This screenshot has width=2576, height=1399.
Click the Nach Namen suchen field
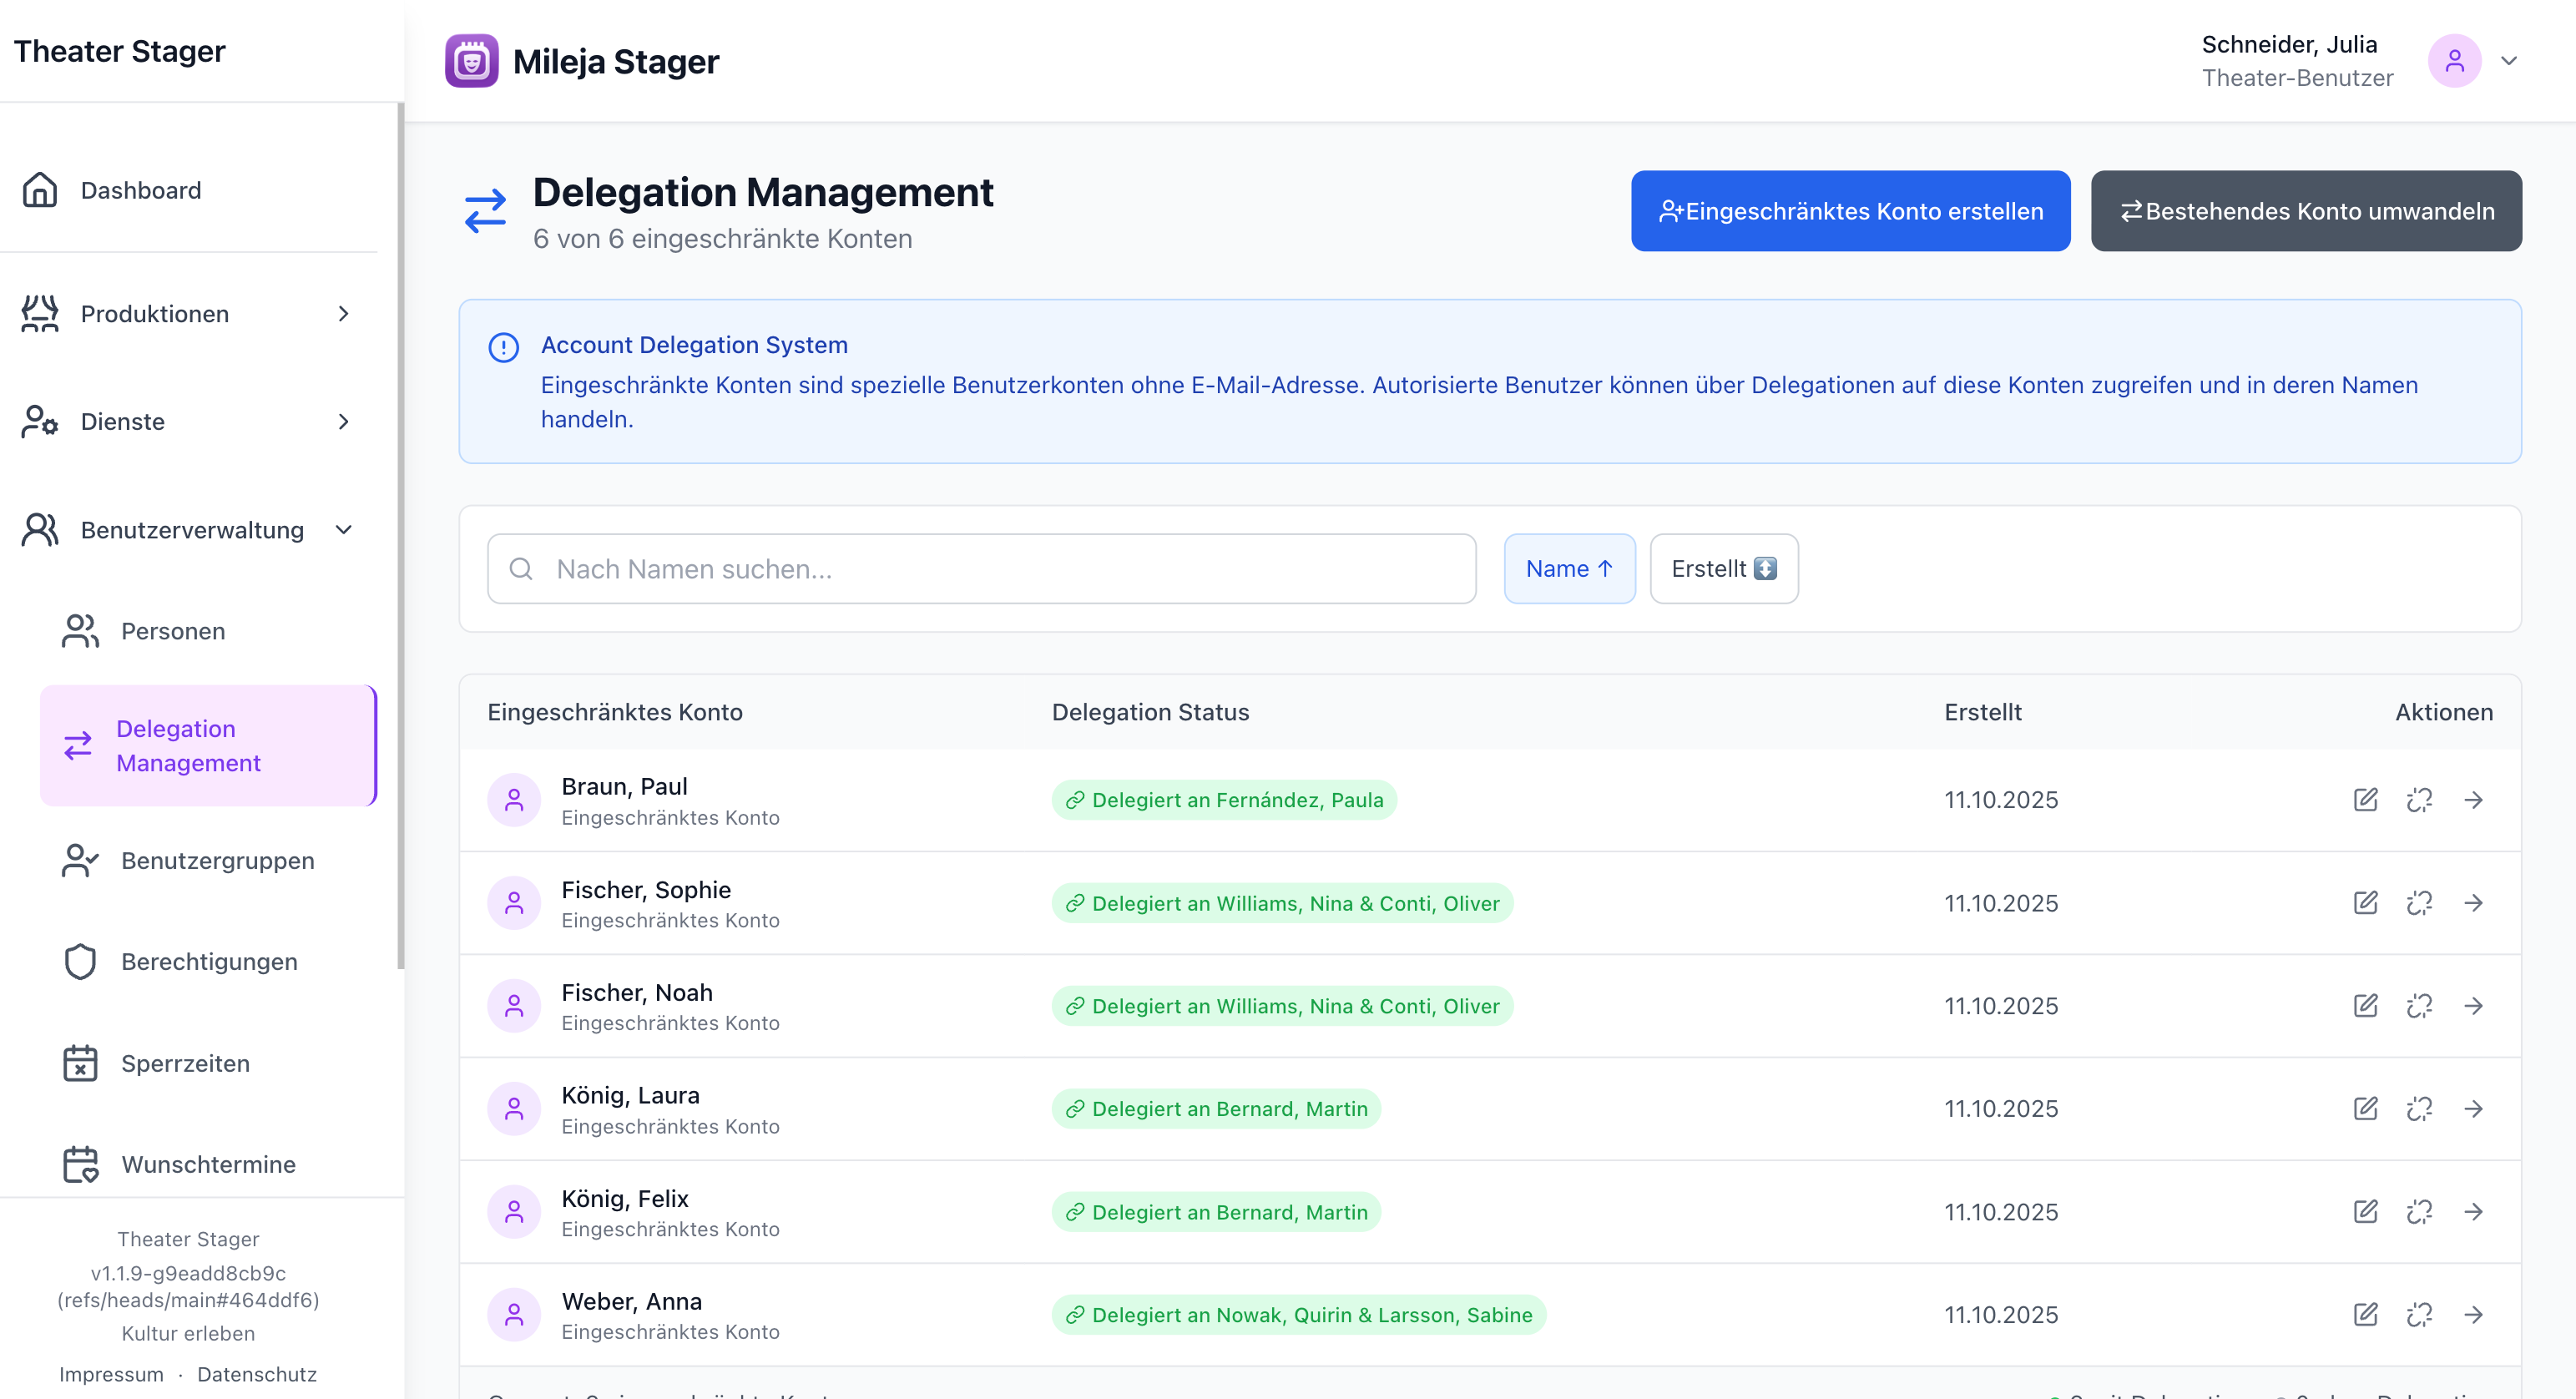point(980,569)
